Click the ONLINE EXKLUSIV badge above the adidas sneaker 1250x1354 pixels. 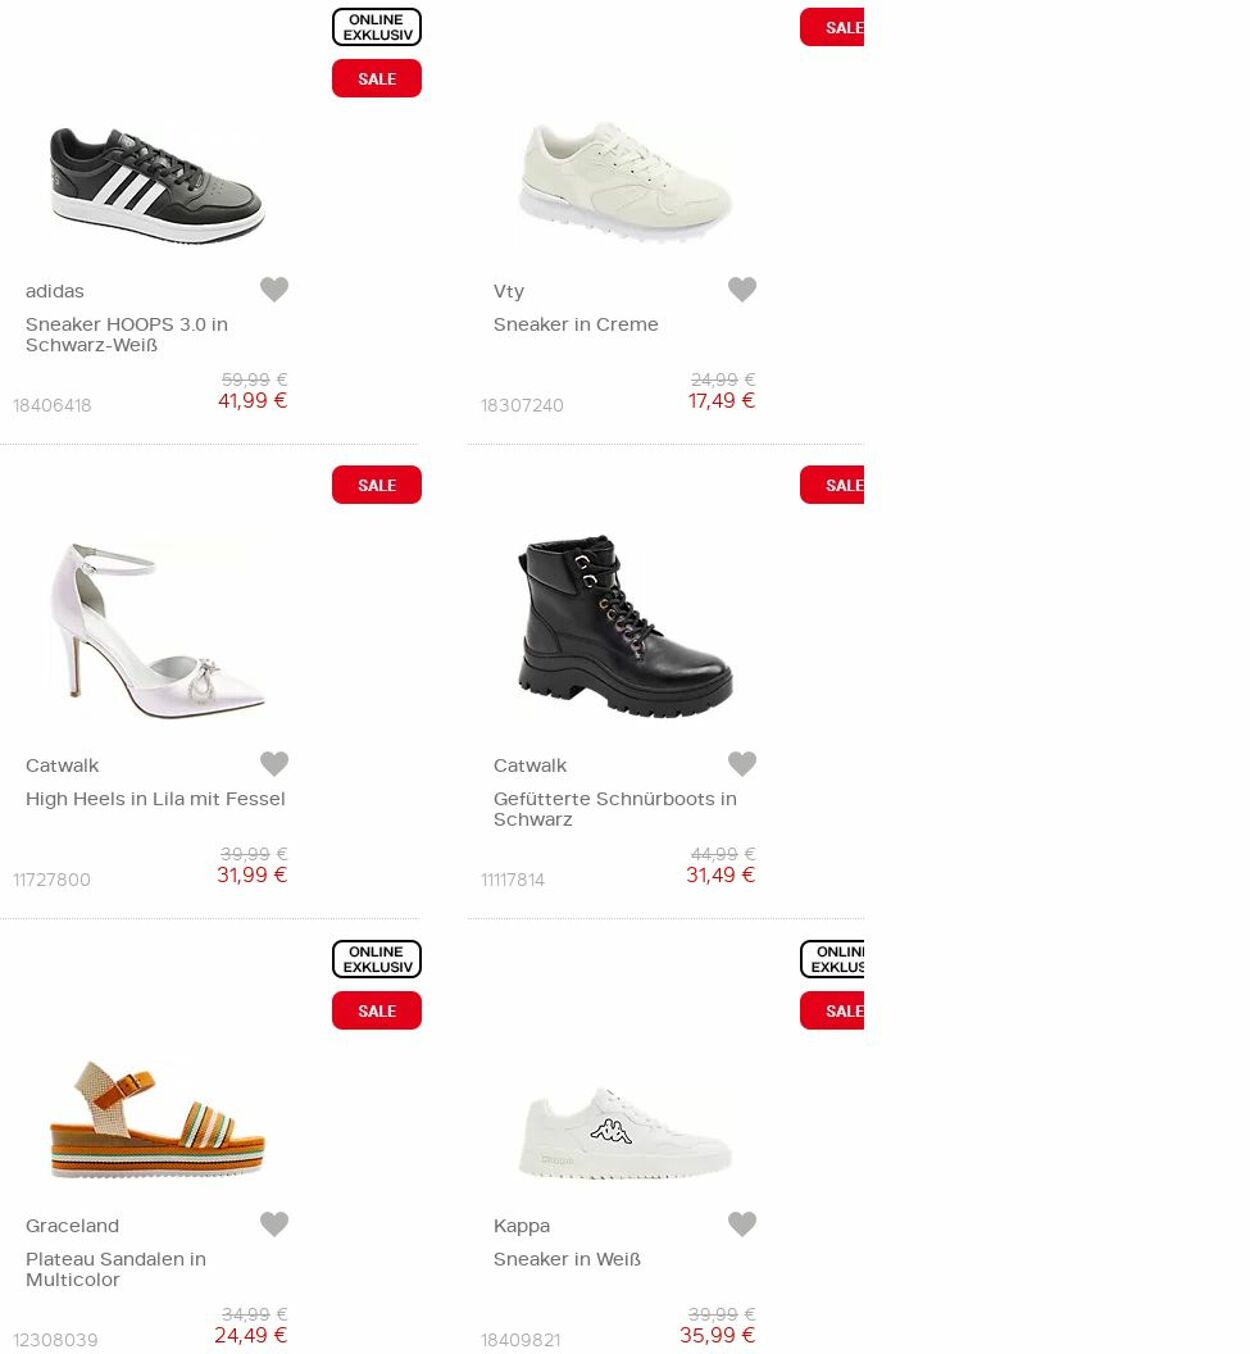tap(376, 27)
